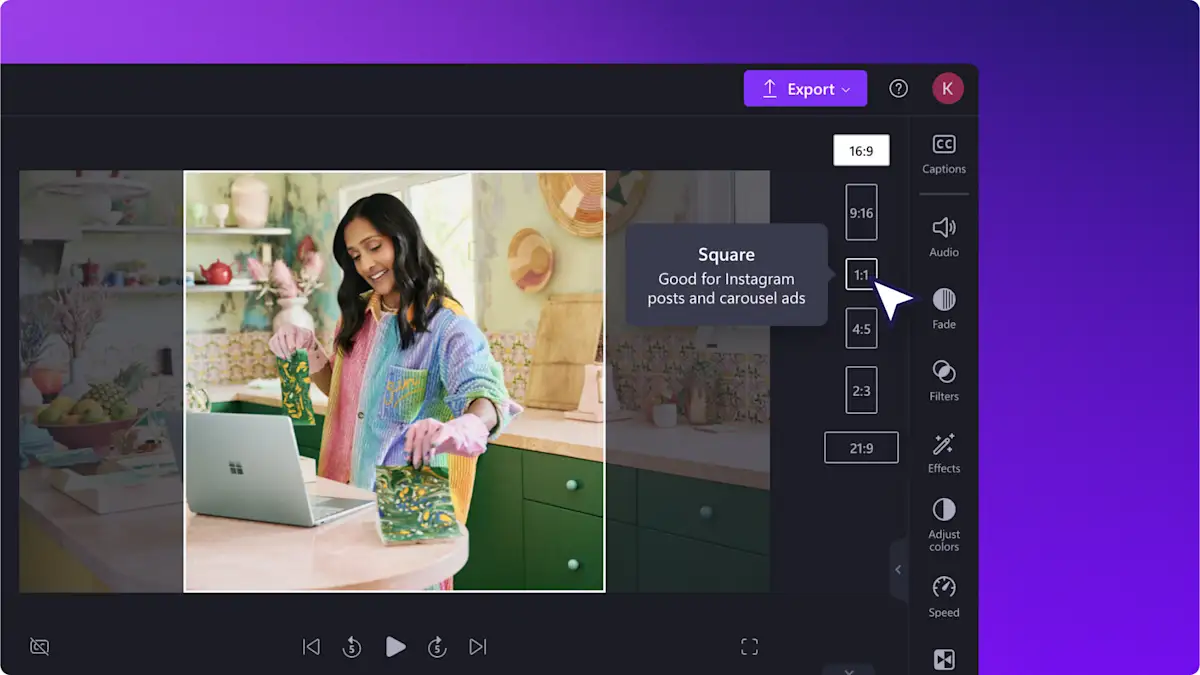
Task: Select the picture-in-picture icon below Speed
Action: point(943,658)
